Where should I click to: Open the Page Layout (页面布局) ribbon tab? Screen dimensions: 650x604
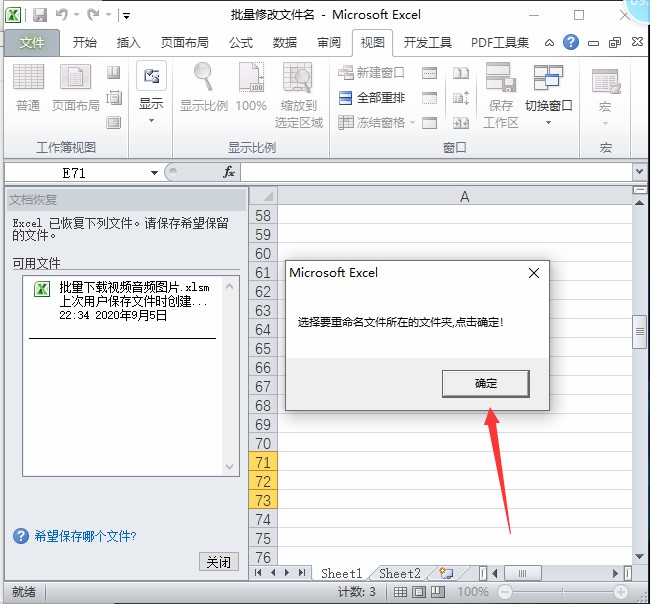point(184,42)
